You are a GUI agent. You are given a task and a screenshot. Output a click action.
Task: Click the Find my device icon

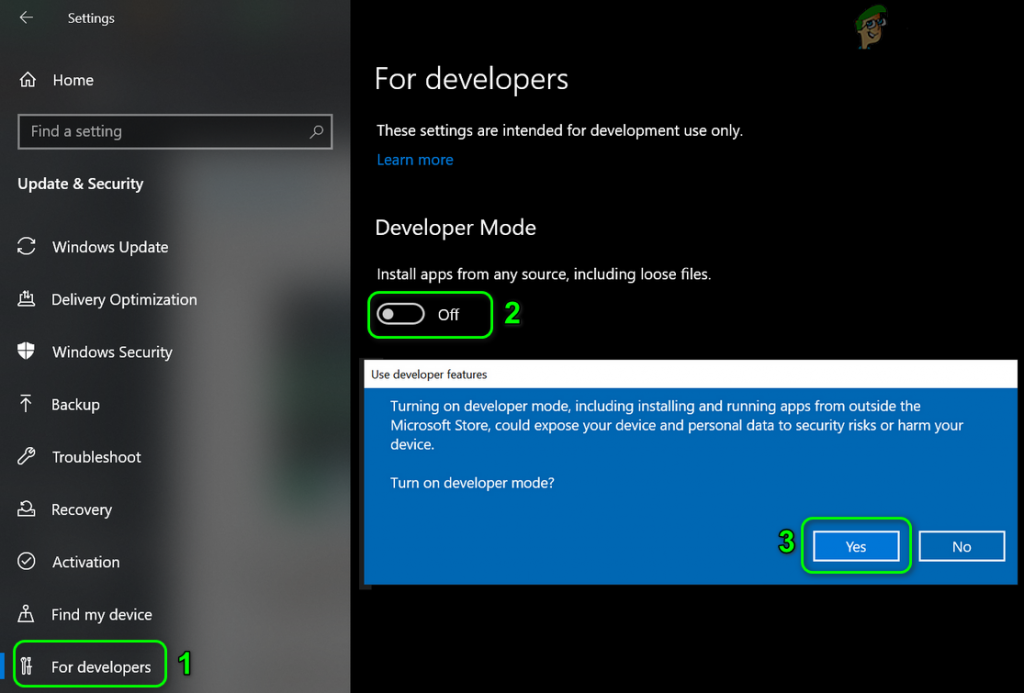pyautogui.click(x=26, y=614)
